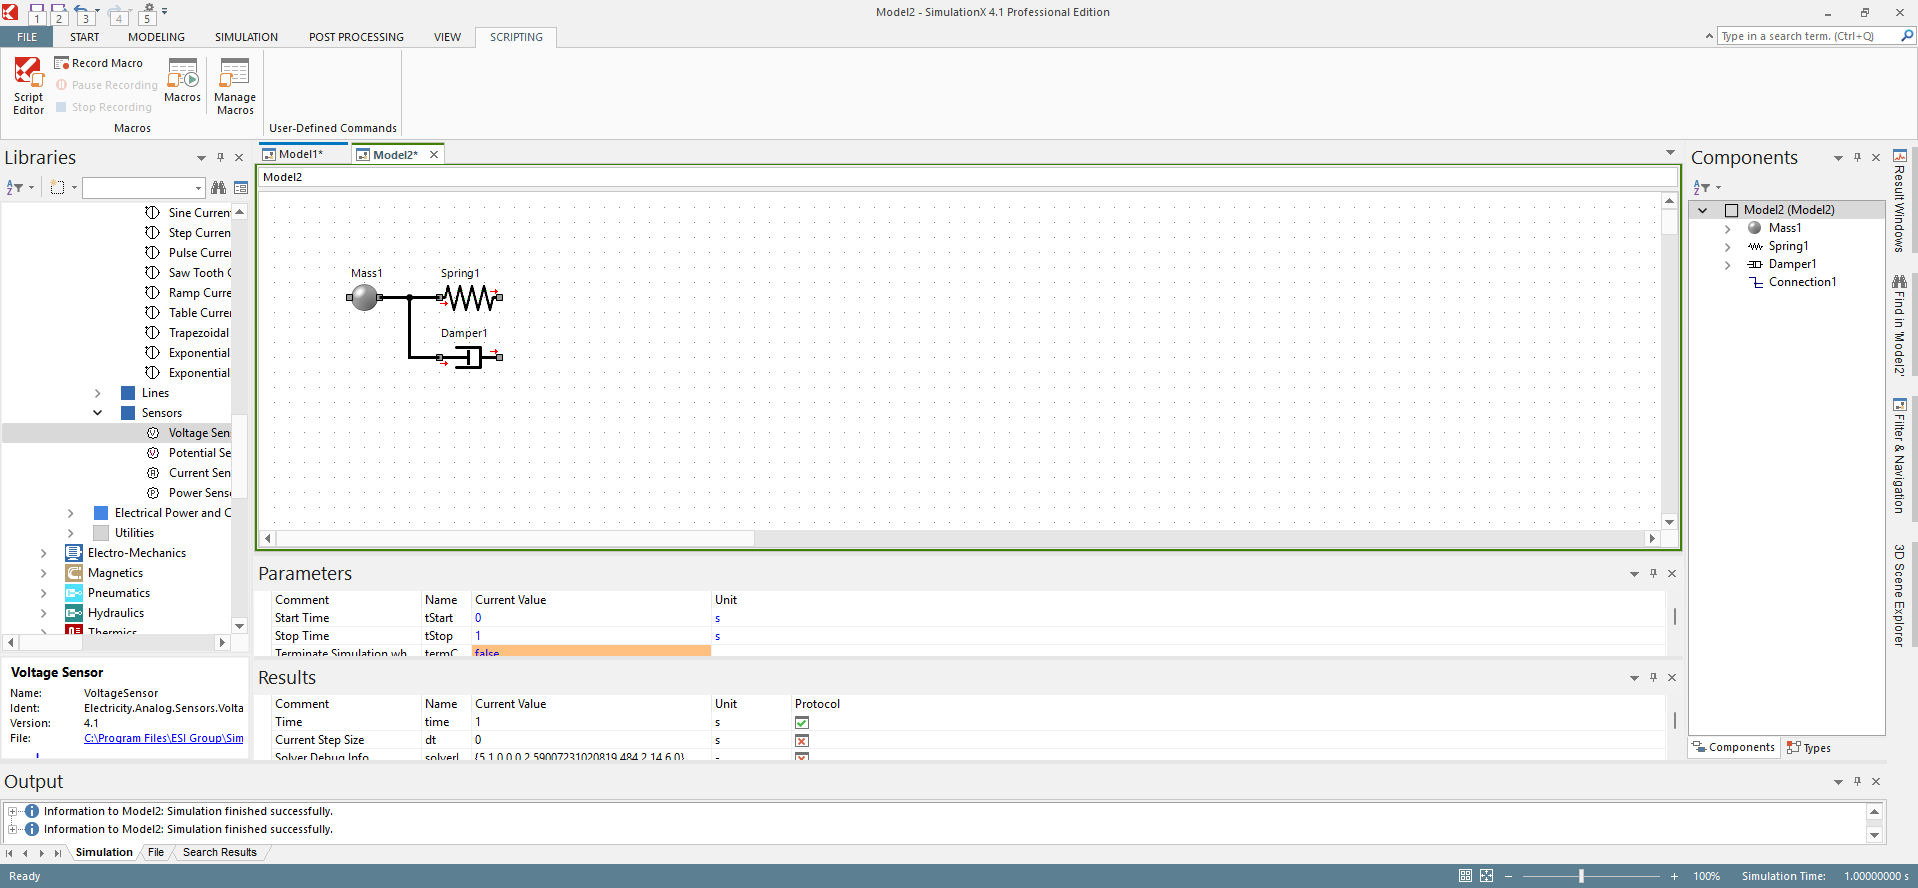Toggle Protocol checkbox for Current Step Size

click(801, 741)
